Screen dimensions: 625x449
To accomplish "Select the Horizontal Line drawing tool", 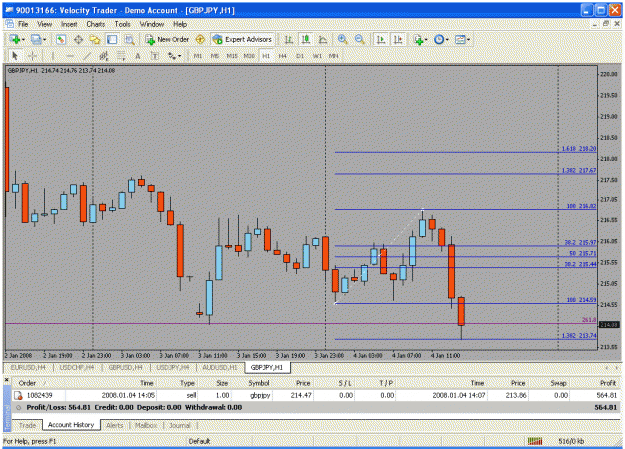I will point(70,56).
